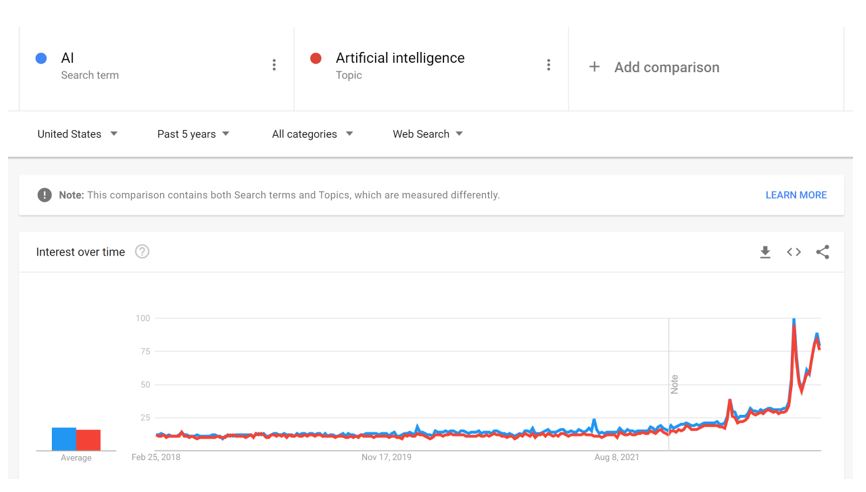Open the Artificial intelligence topic options menu
Viewport: 866px width, 492px height.
click(x=548, y=65)
